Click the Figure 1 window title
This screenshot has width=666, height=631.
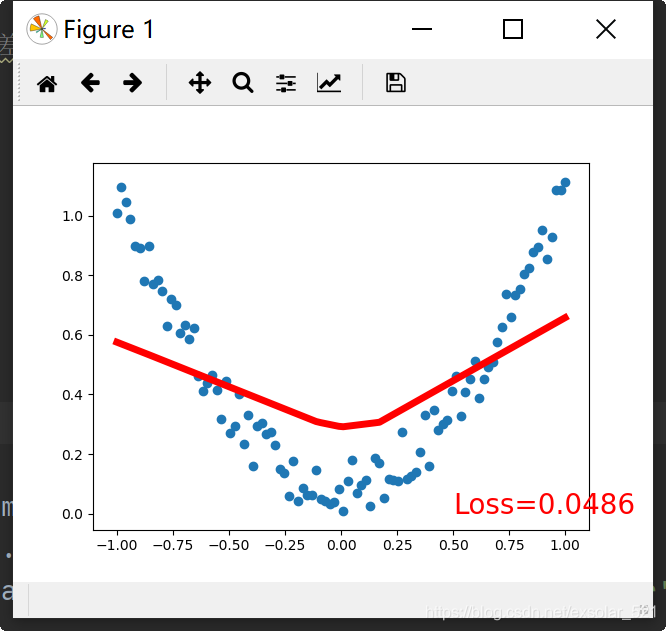coord(109,30)
